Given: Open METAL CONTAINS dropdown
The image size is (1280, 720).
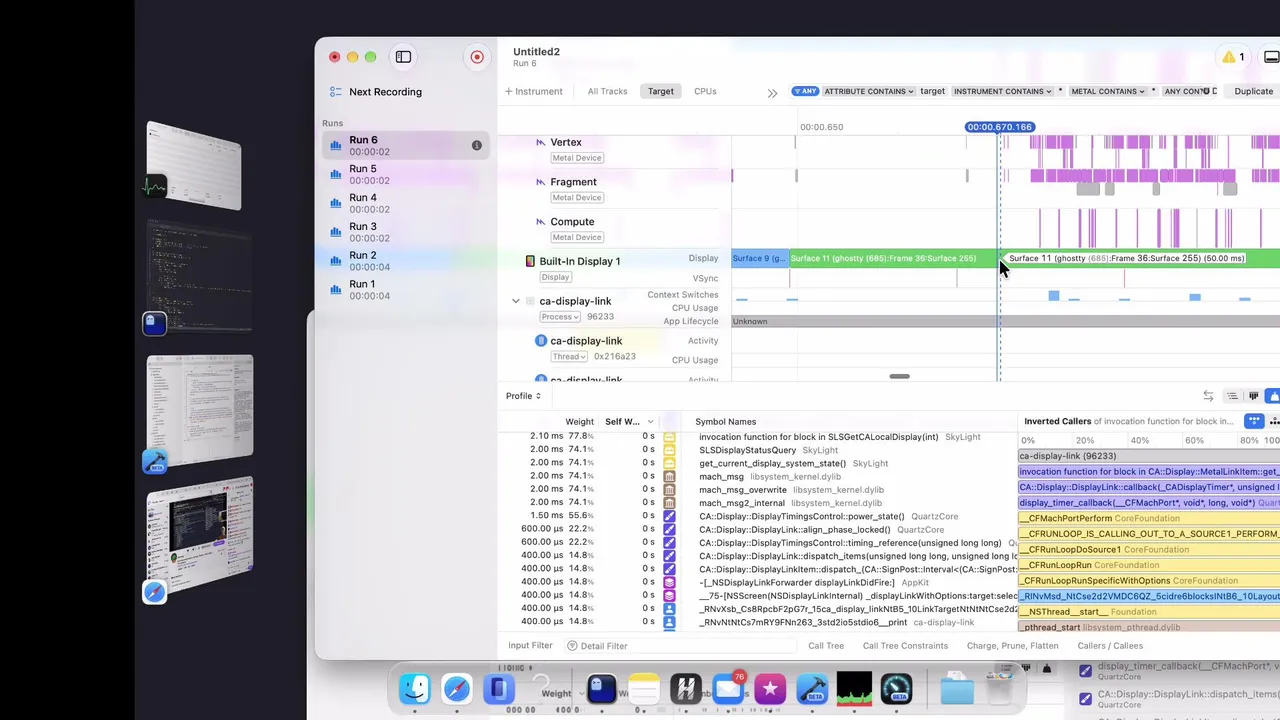Looking at the screenshot, I should pos(1108,91).
